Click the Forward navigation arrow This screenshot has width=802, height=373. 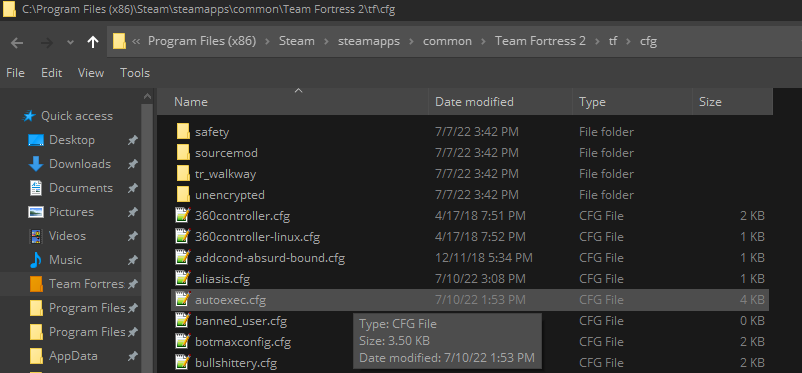[47, 42]
